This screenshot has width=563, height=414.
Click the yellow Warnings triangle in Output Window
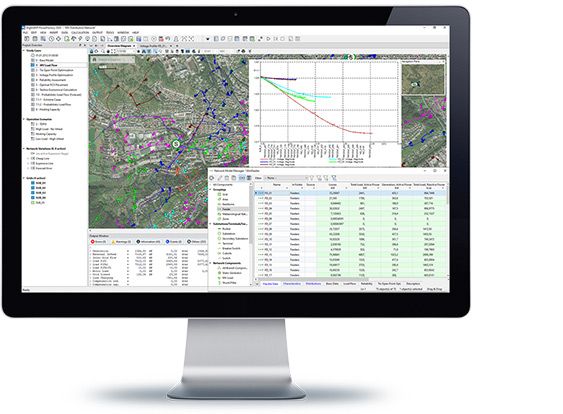[113, 242]
